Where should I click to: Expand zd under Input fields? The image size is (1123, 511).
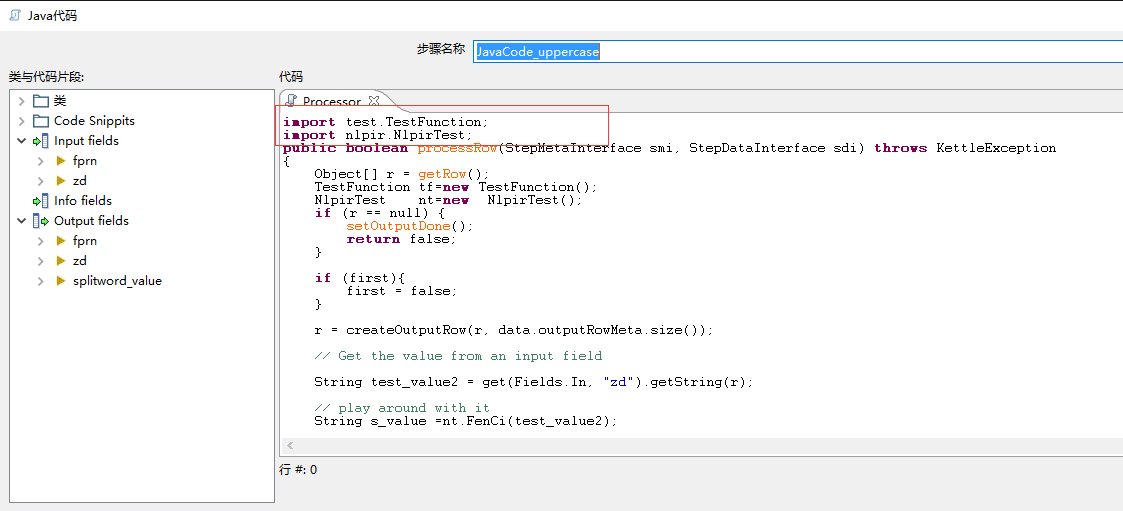tap(41, 181)
